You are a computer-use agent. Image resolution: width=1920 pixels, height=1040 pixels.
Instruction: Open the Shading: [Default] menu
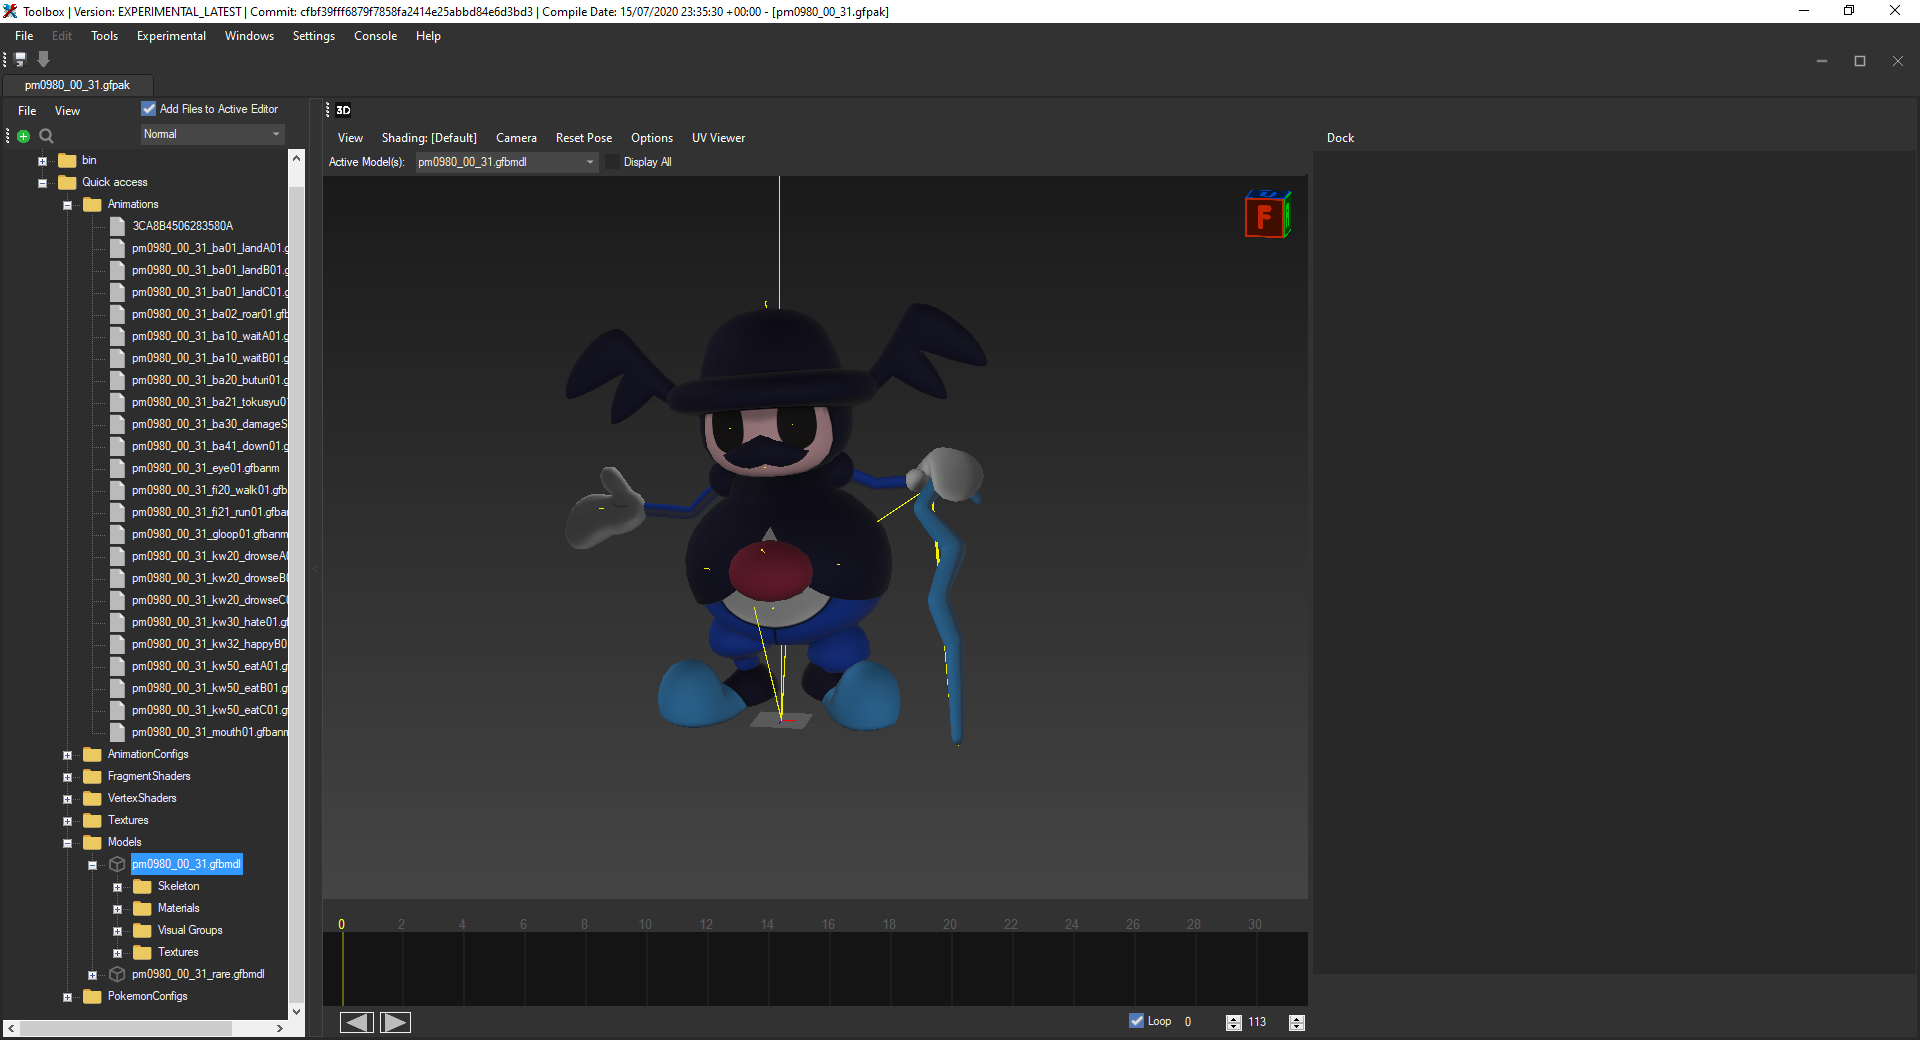(x=429, y=138)
